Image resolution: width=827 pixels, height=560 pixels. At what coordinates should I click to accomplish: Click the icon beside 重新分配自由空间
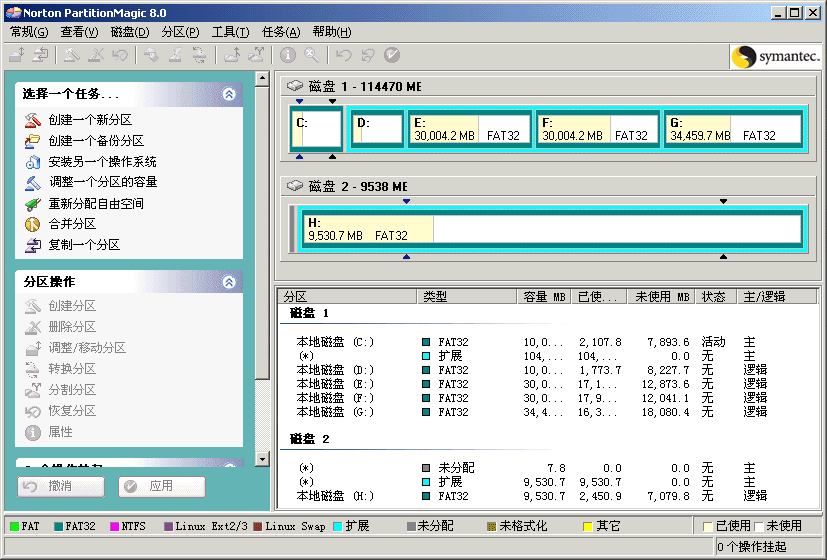(x=33, y=204)
